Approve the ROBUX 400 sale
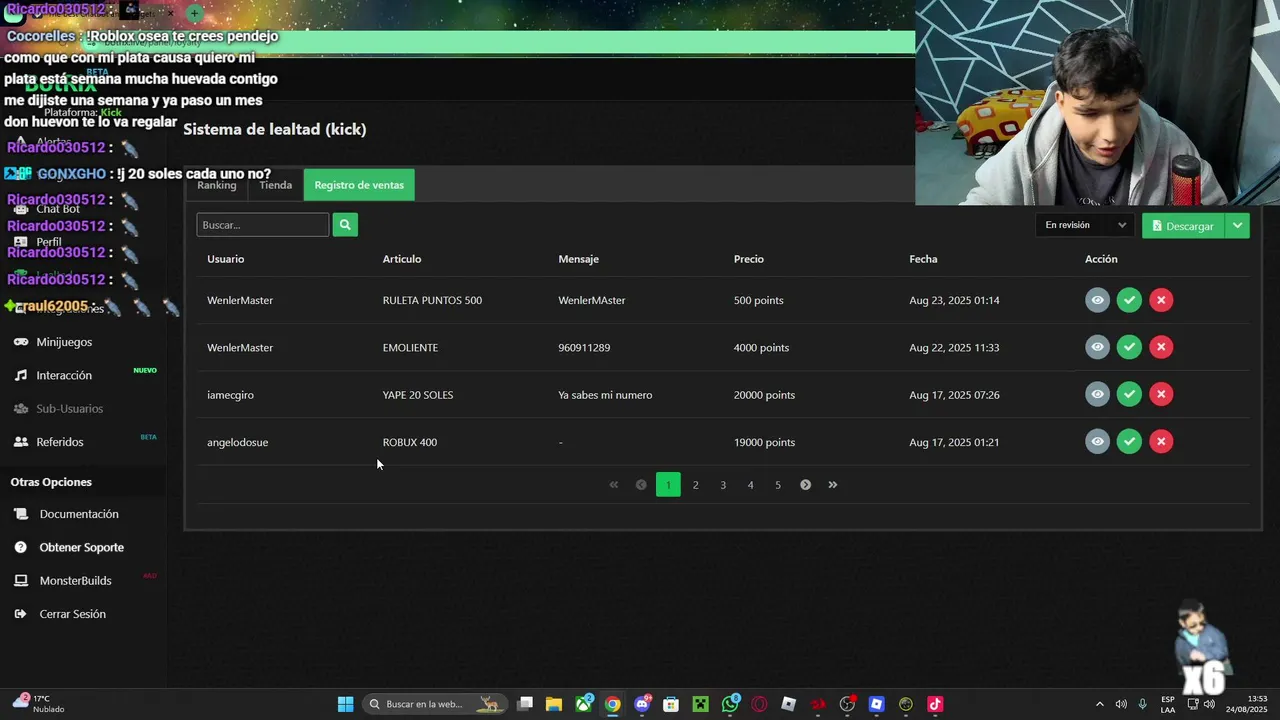Image resolution: width=1280 pixels, height=720 pixels. 1129,441
